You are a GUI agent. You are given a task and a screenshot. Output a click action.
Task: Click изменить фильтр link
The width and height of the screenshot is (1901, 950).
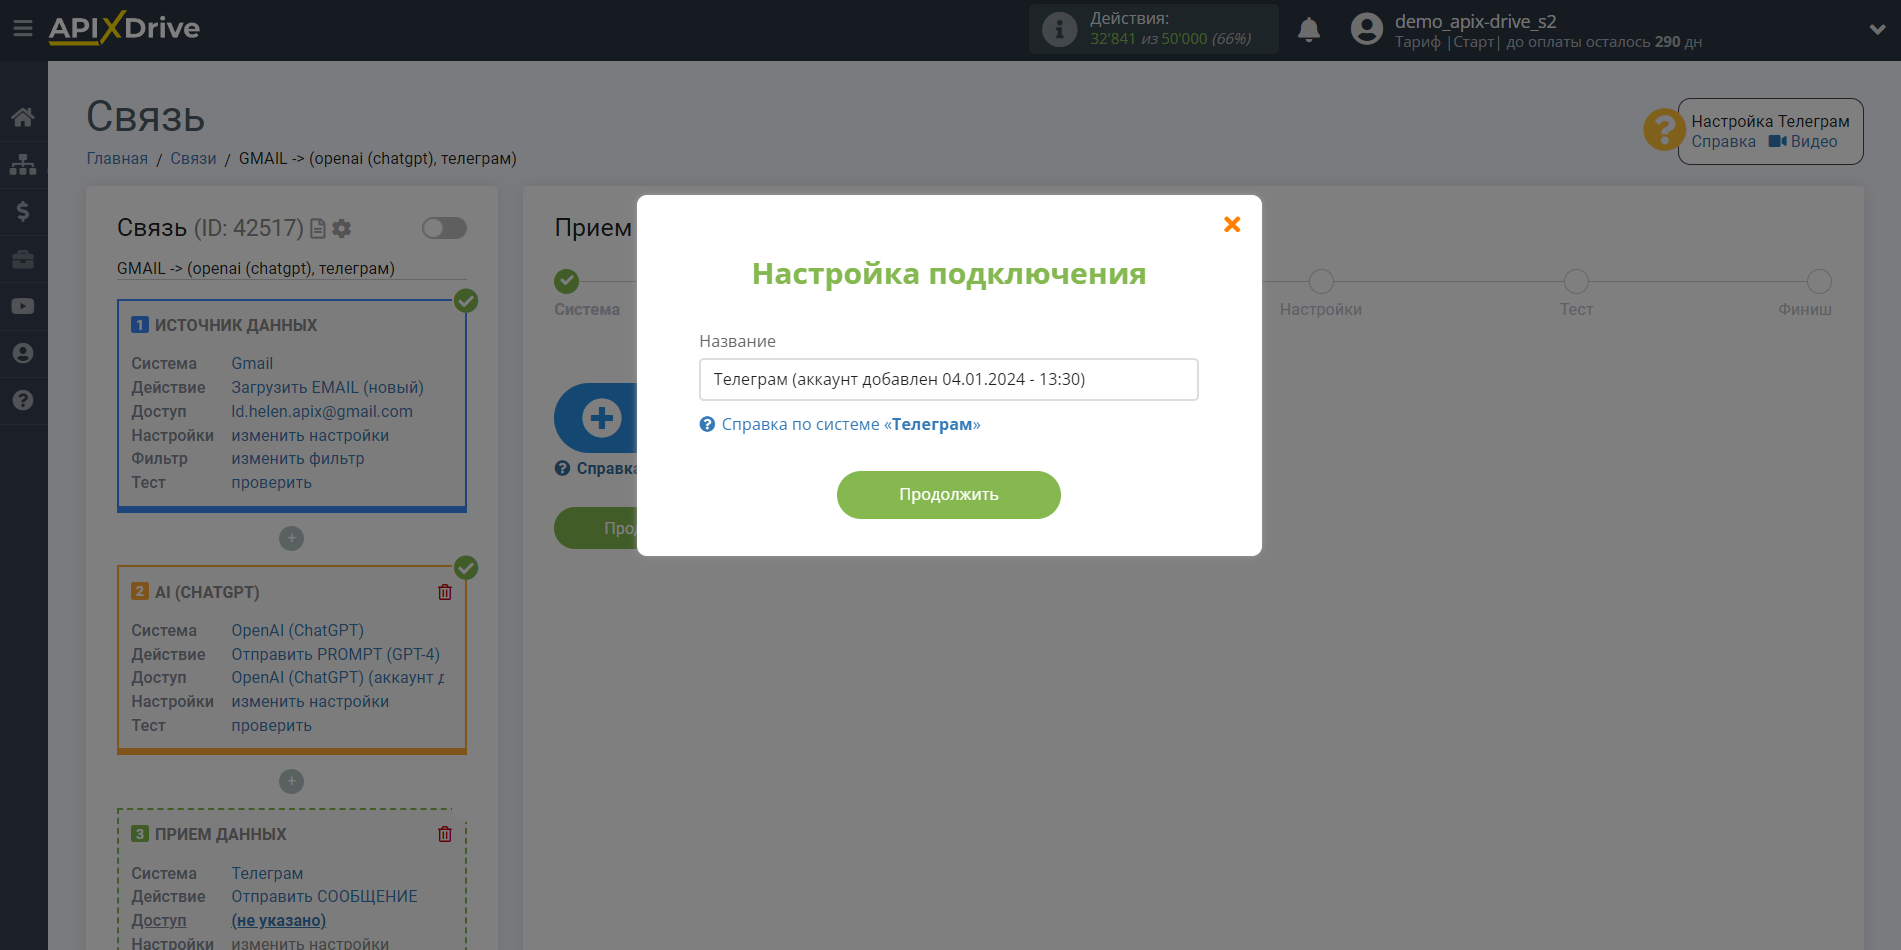tap(298, 459)
